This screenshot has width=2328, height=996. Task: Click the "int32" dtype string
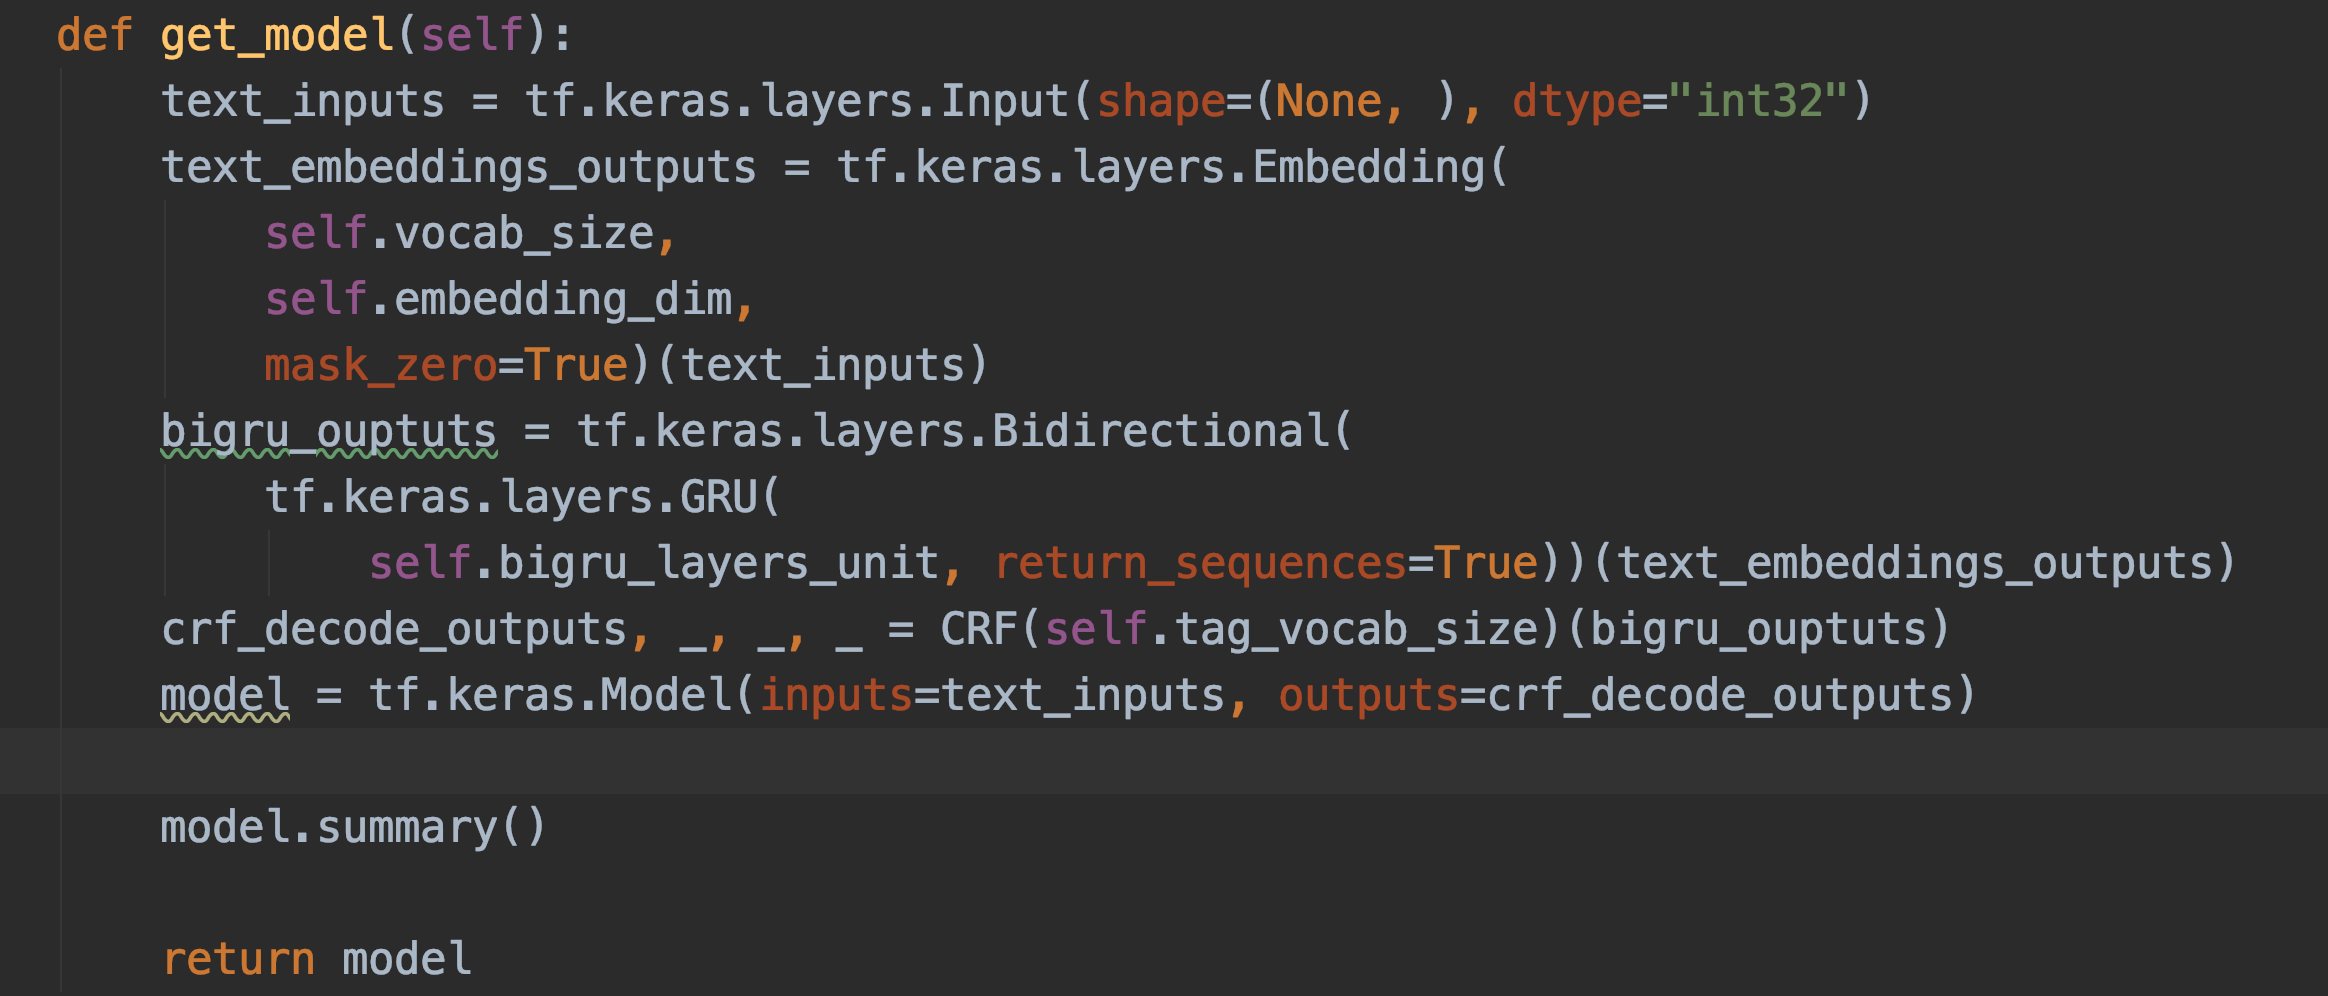(1757, 100)
